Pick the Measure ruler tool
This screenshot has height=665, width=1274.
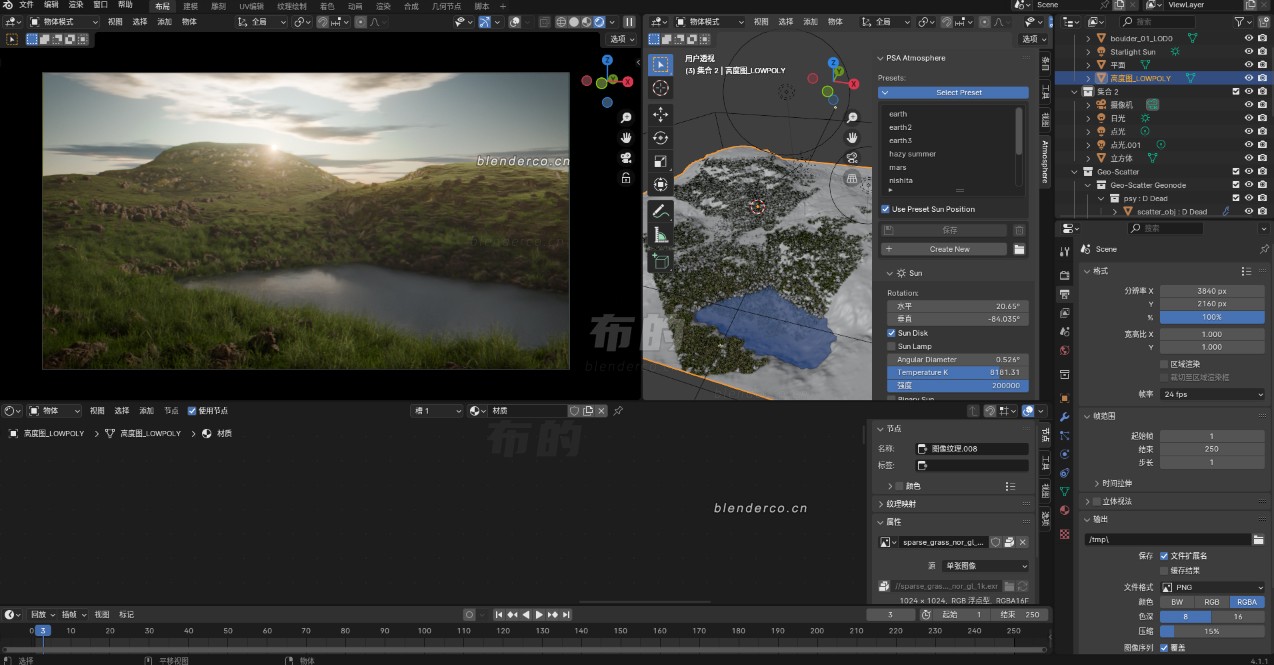point(661,235)
